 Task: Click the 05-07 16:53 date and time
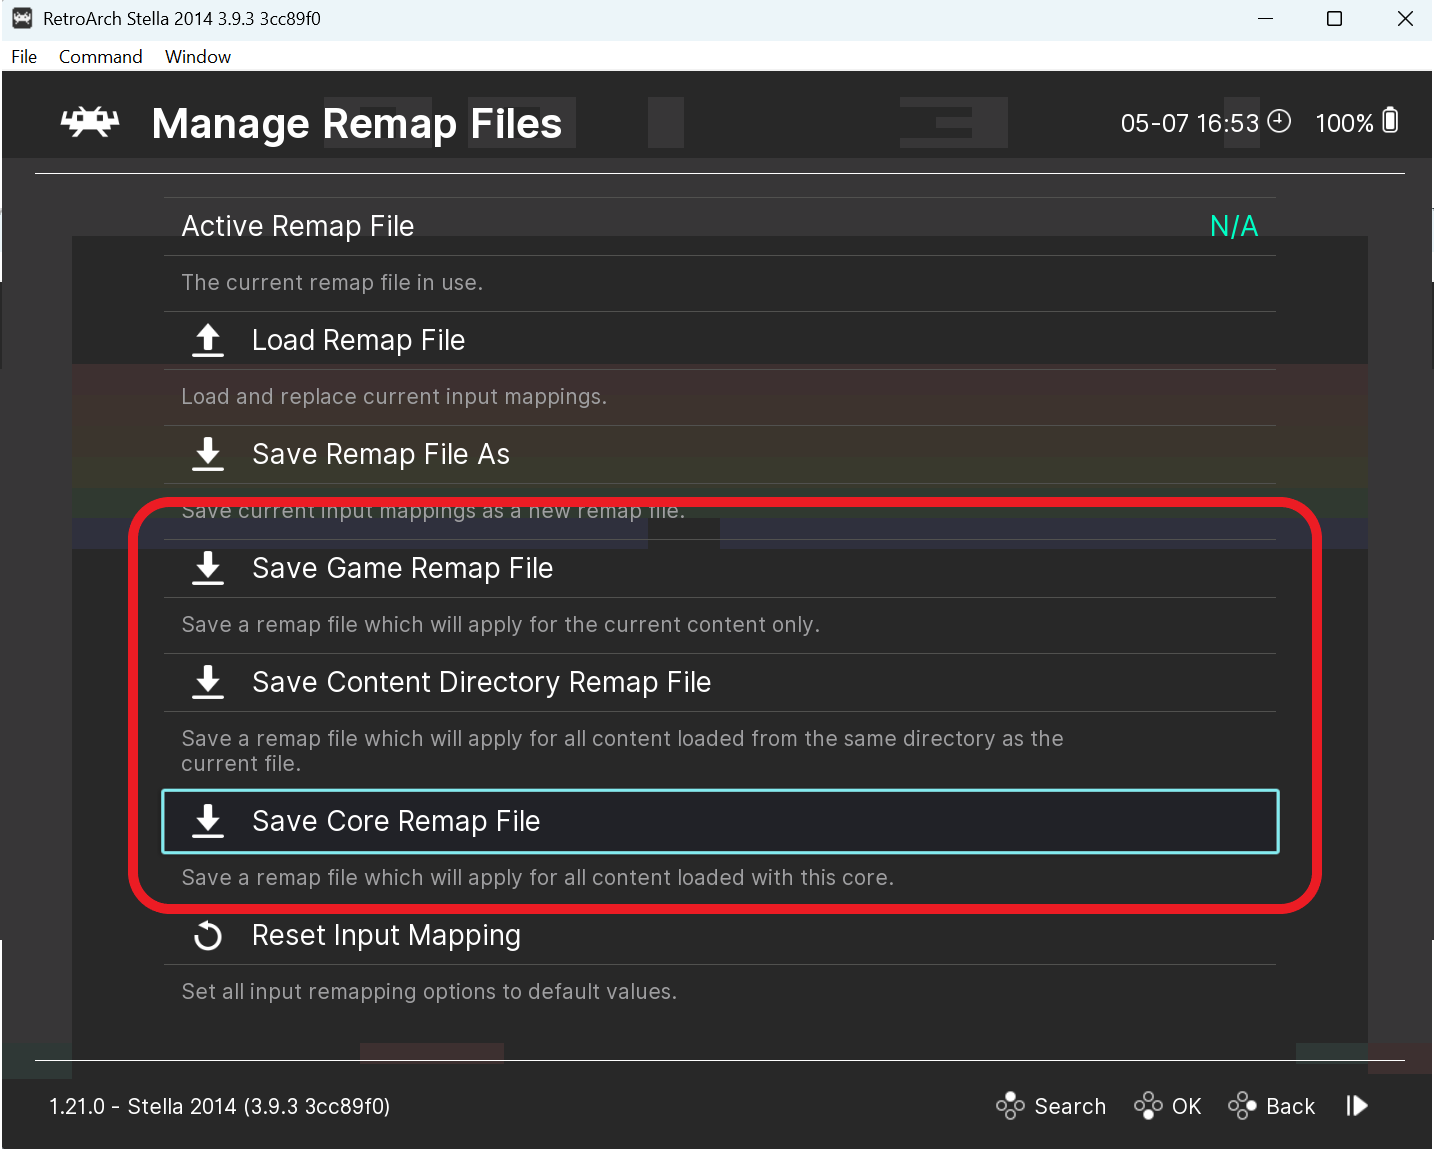[1189, 123]
